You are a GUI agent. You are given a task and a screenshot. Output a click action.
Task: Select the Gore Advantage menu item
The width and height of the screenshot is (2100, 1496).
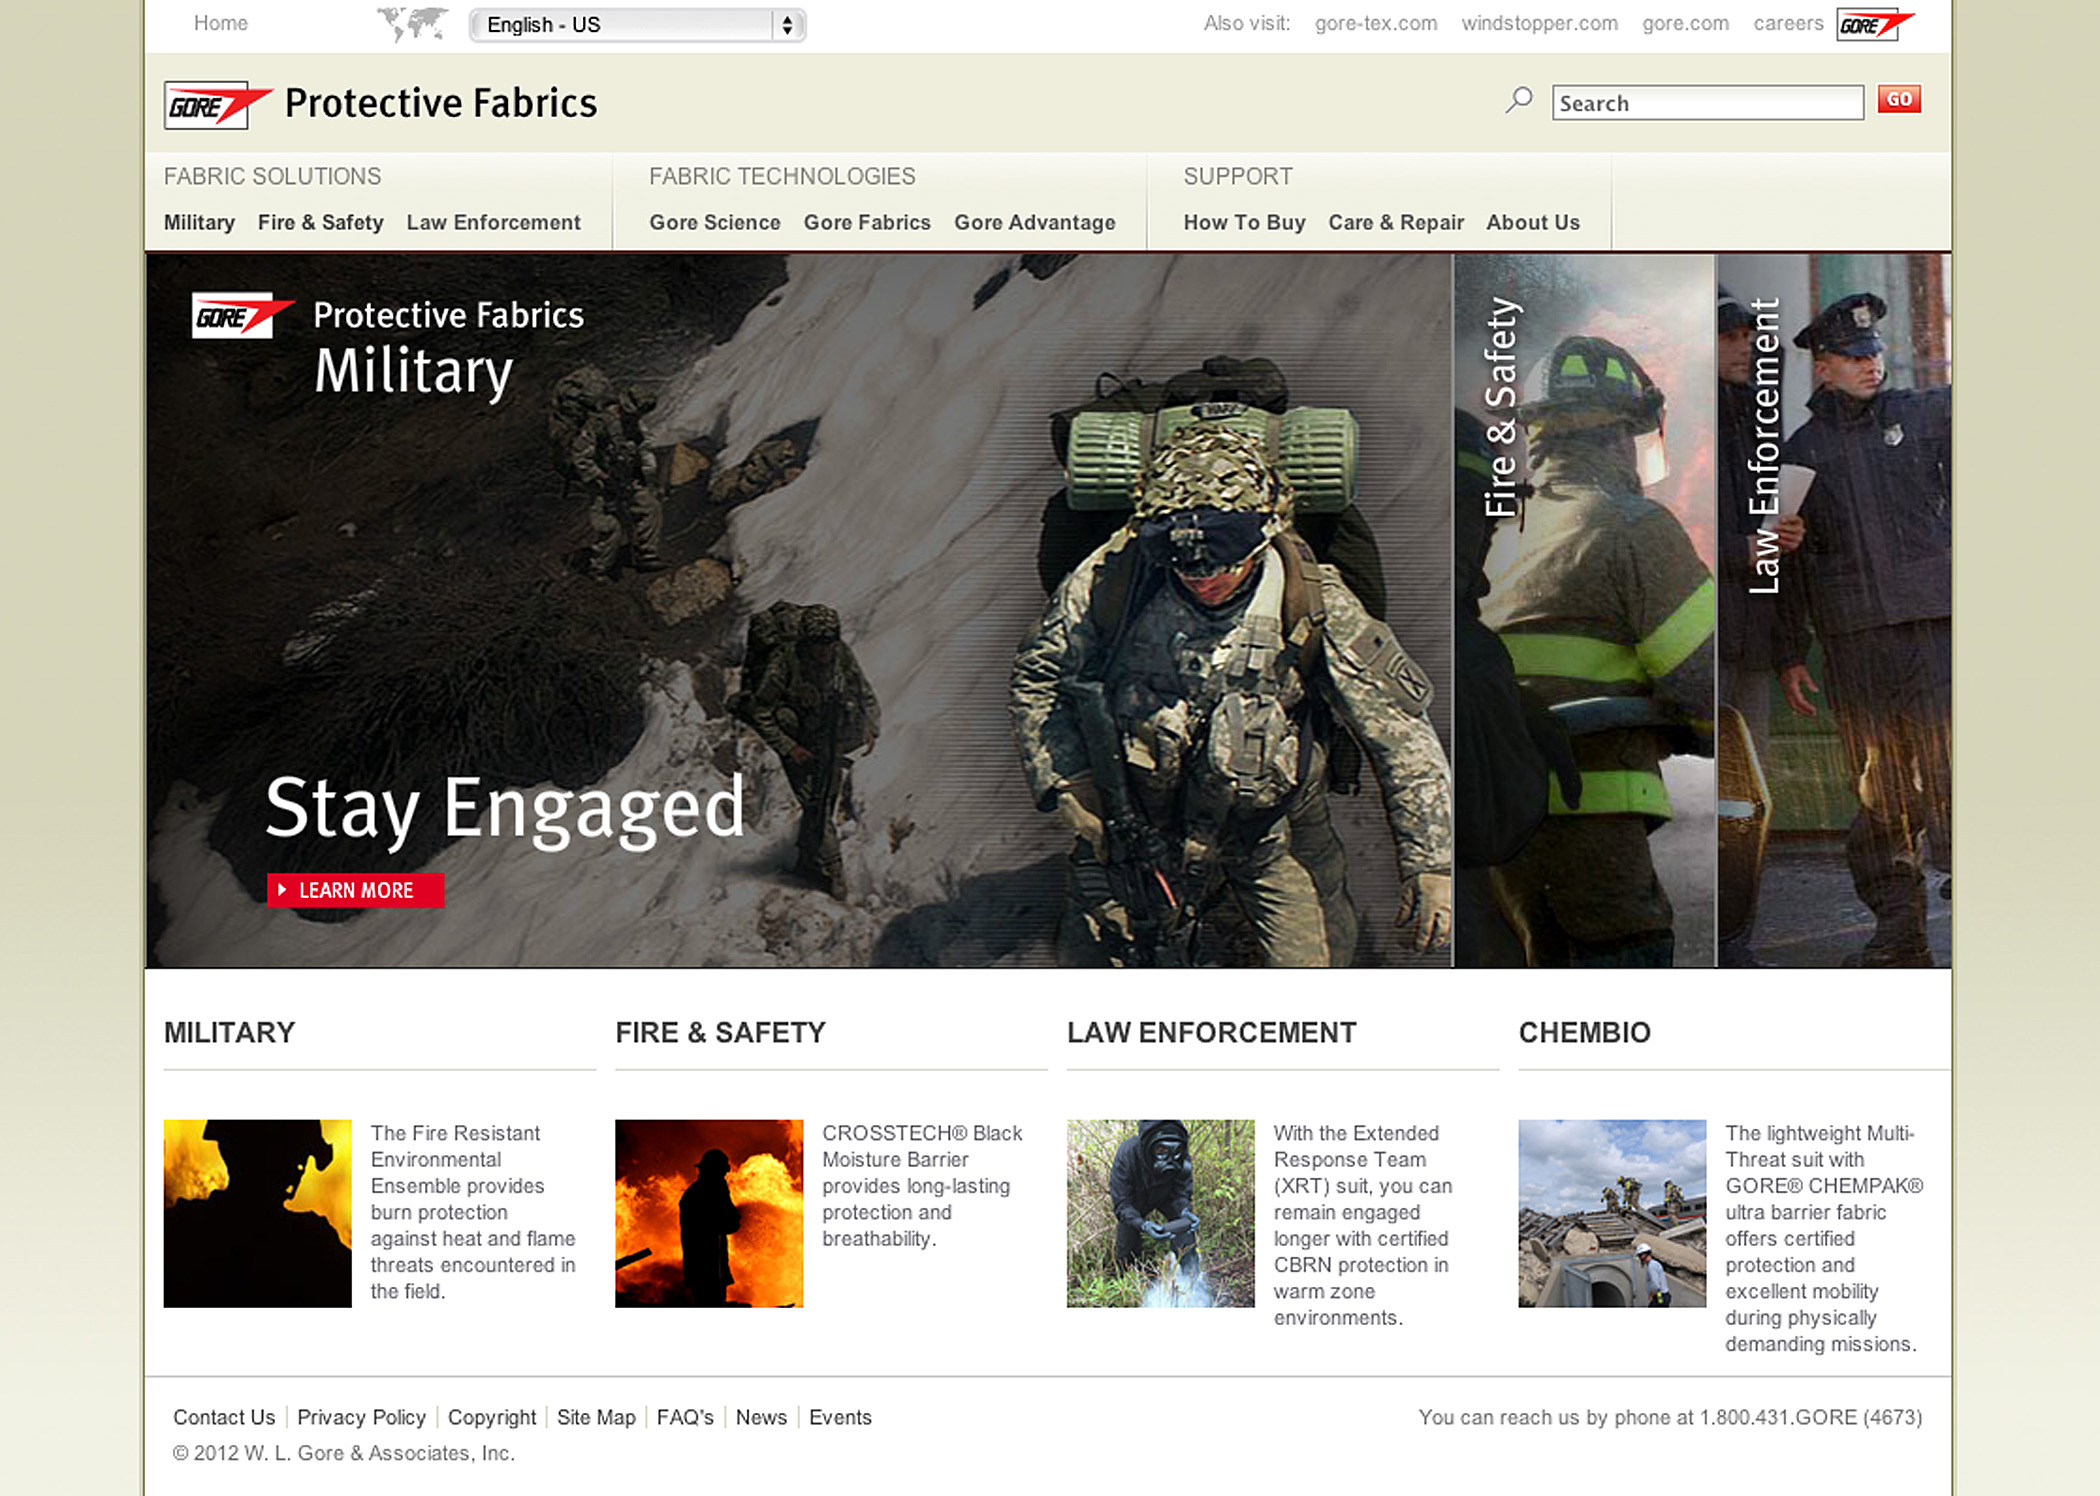(x=1035, y=222)
